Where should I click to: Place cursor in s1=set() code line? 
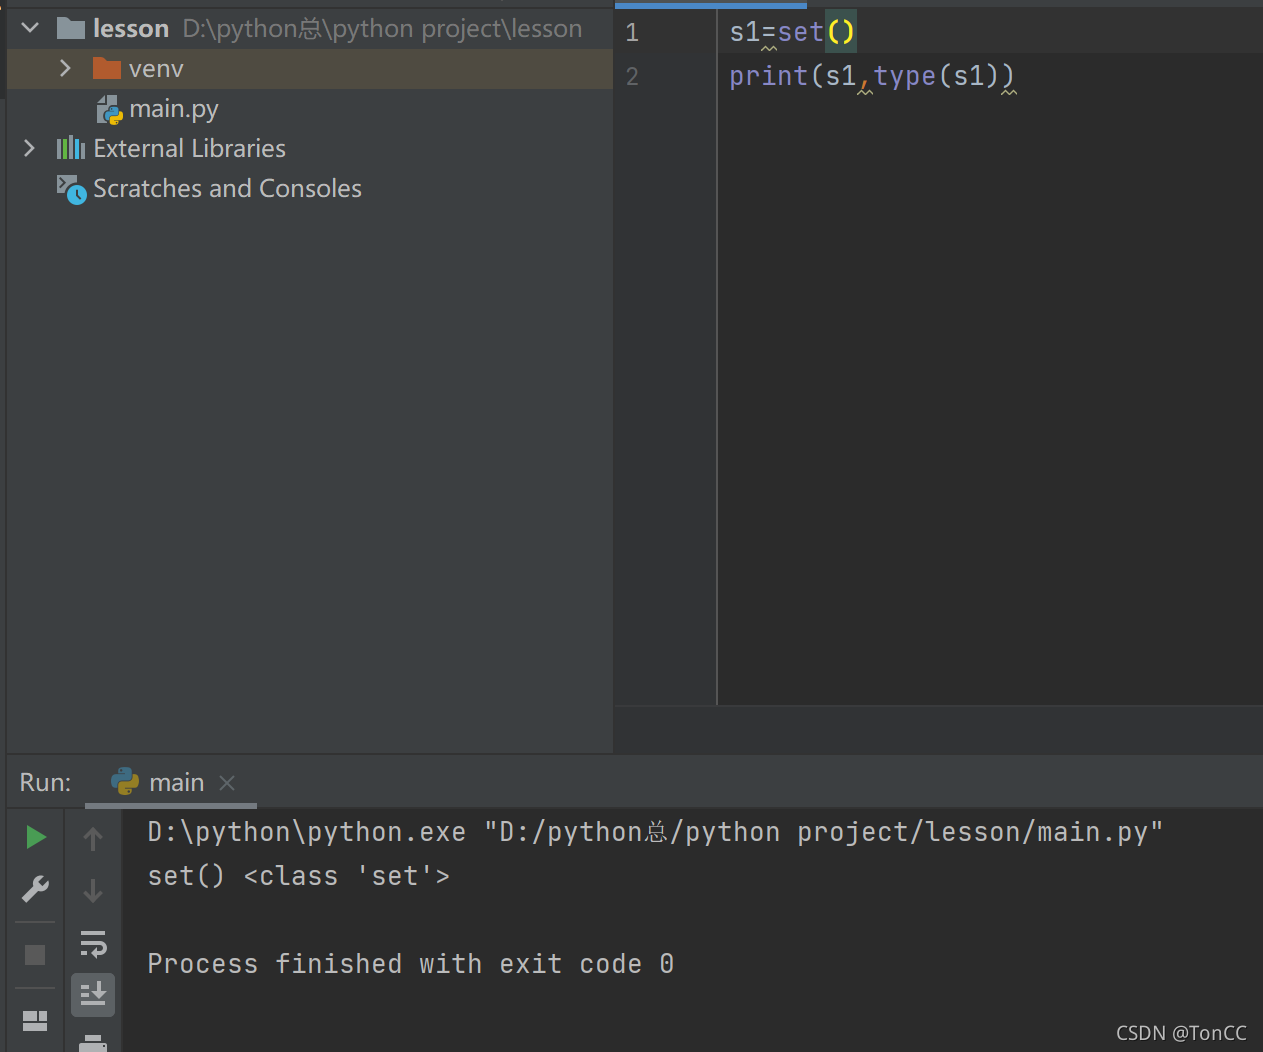coord(792,32)
